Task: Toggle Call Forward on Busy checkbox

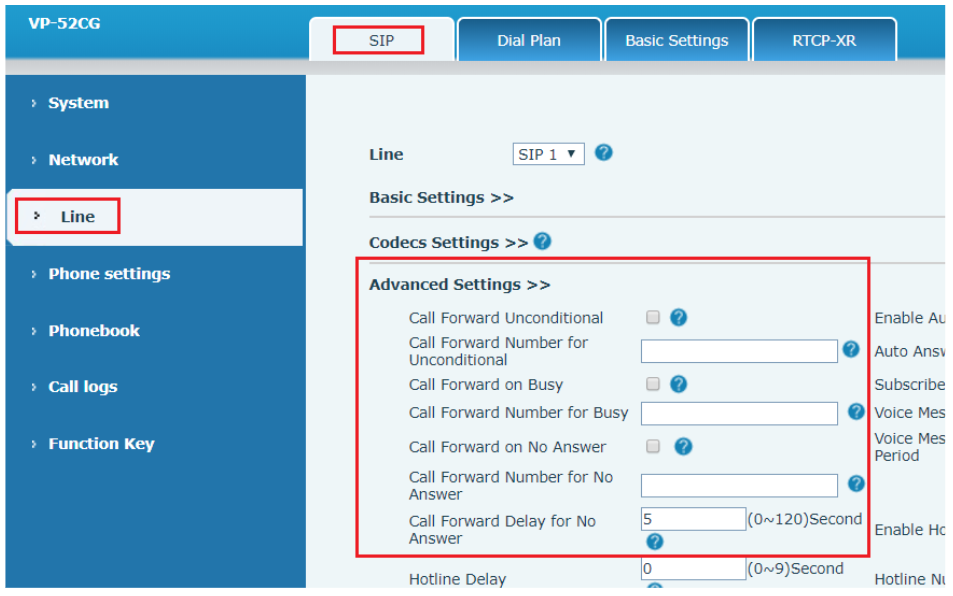Action: [x=653, y=384]
